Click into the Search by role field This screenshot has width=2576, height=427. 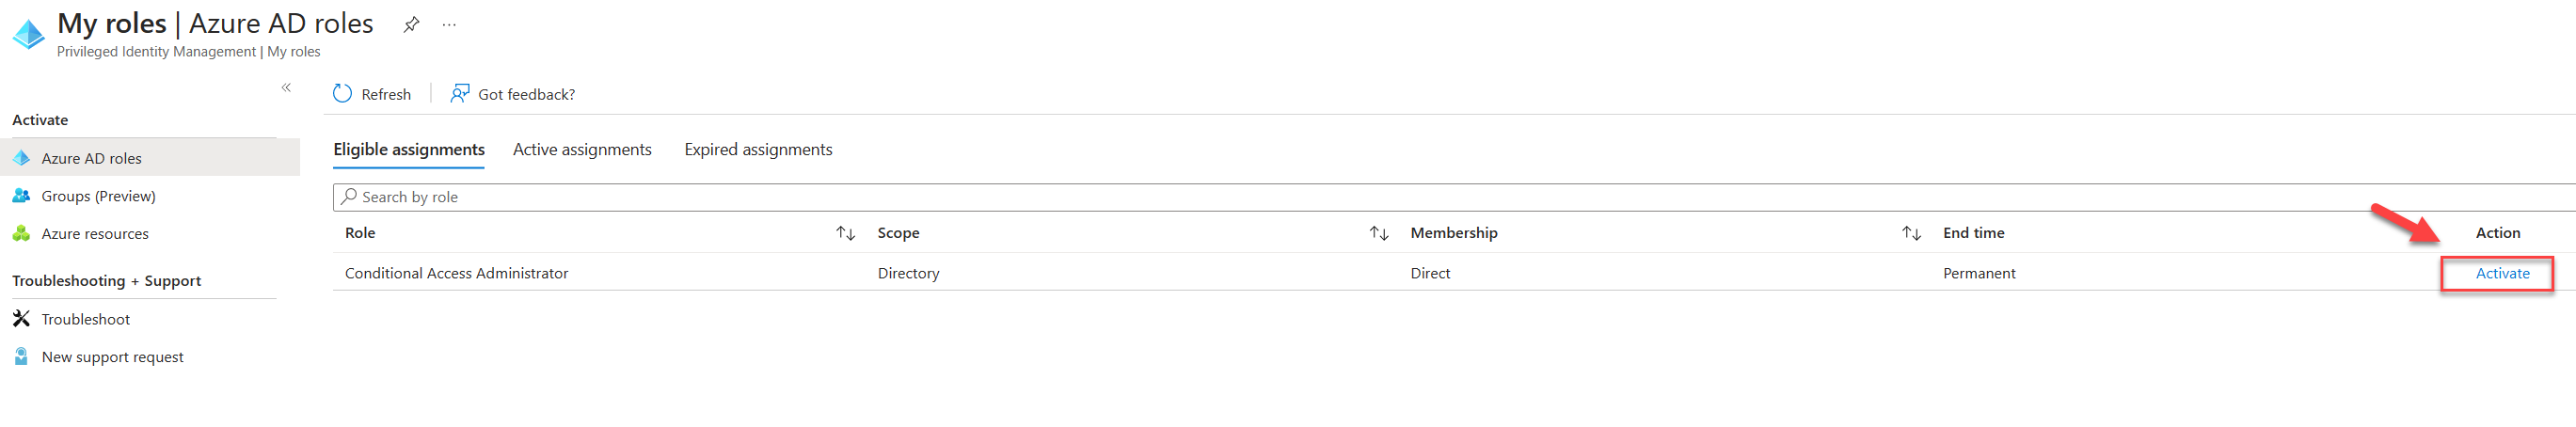tap(1454, 197)
